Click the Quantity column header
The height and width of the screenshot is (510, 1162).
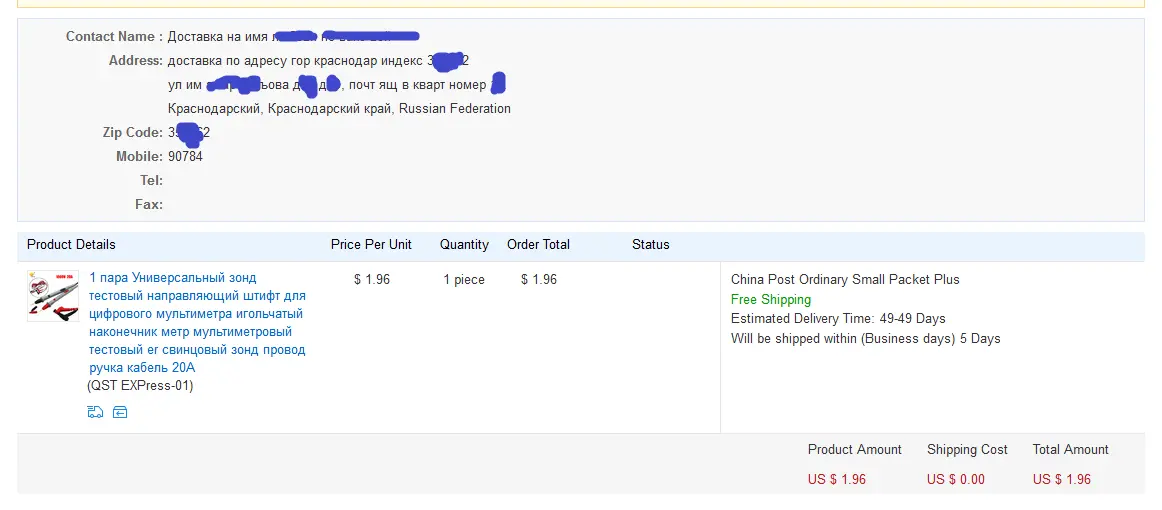(464, 245)
